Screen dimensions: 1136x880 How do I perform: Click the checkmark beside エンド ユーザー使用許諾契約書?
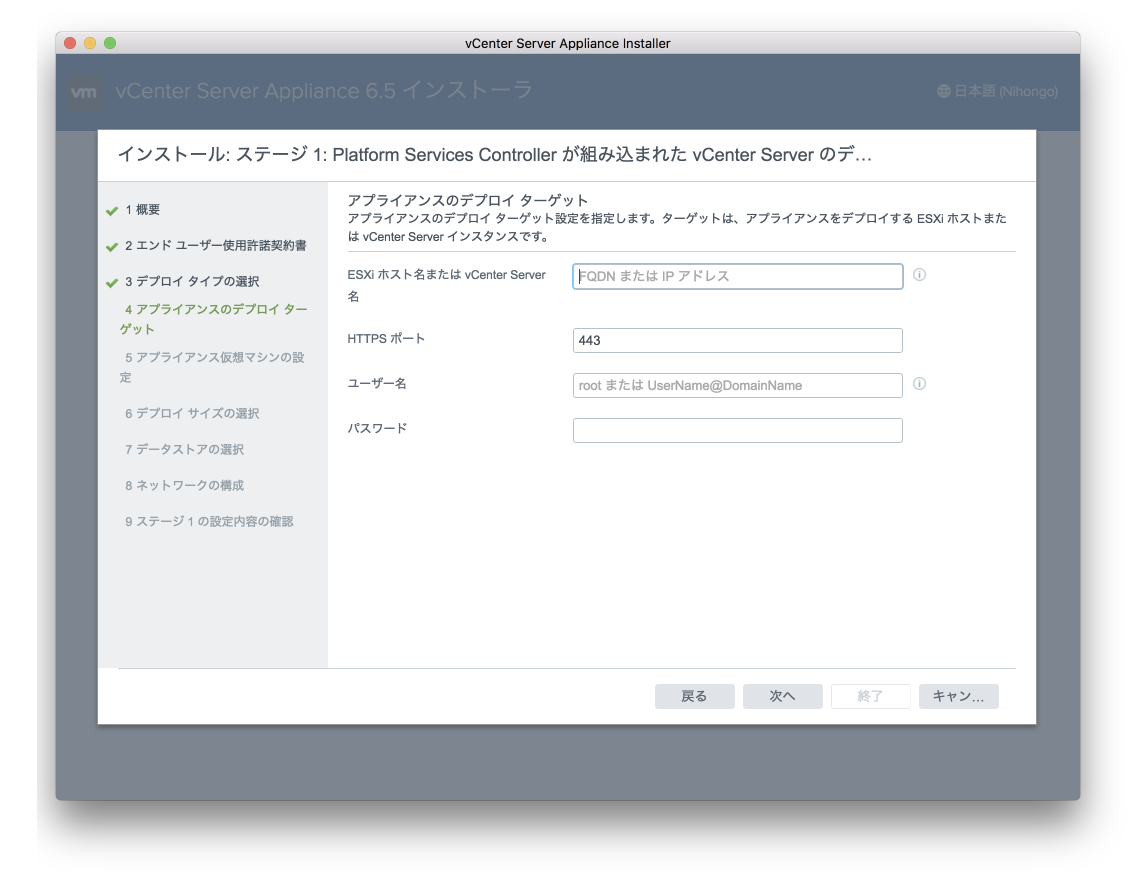[x=112, y=245]
